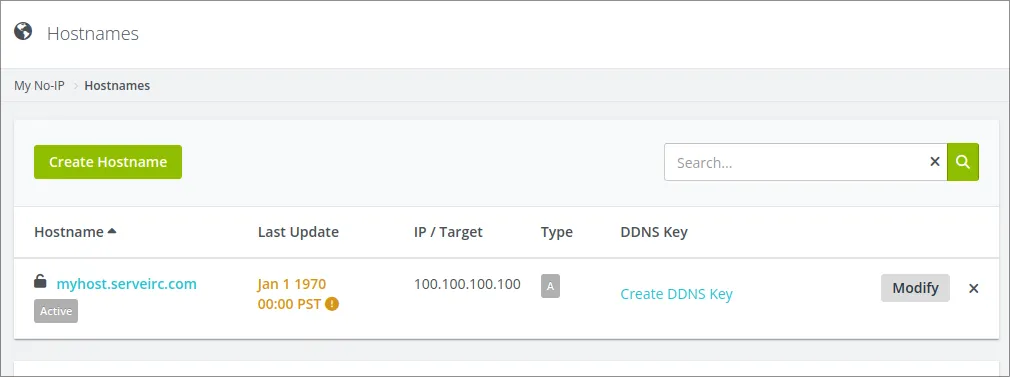Click the DDNS Key column header
1010x377 pixels.
[x=654, y=232]
